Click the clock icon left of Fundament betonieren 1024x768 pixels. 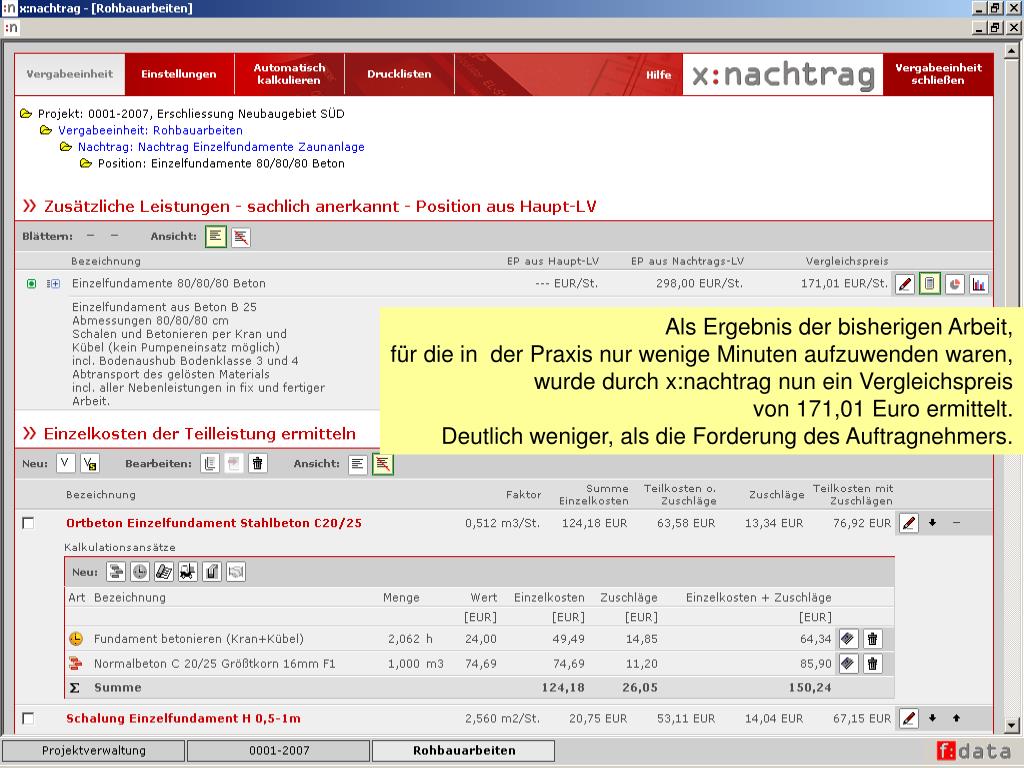tap(76, 639)
